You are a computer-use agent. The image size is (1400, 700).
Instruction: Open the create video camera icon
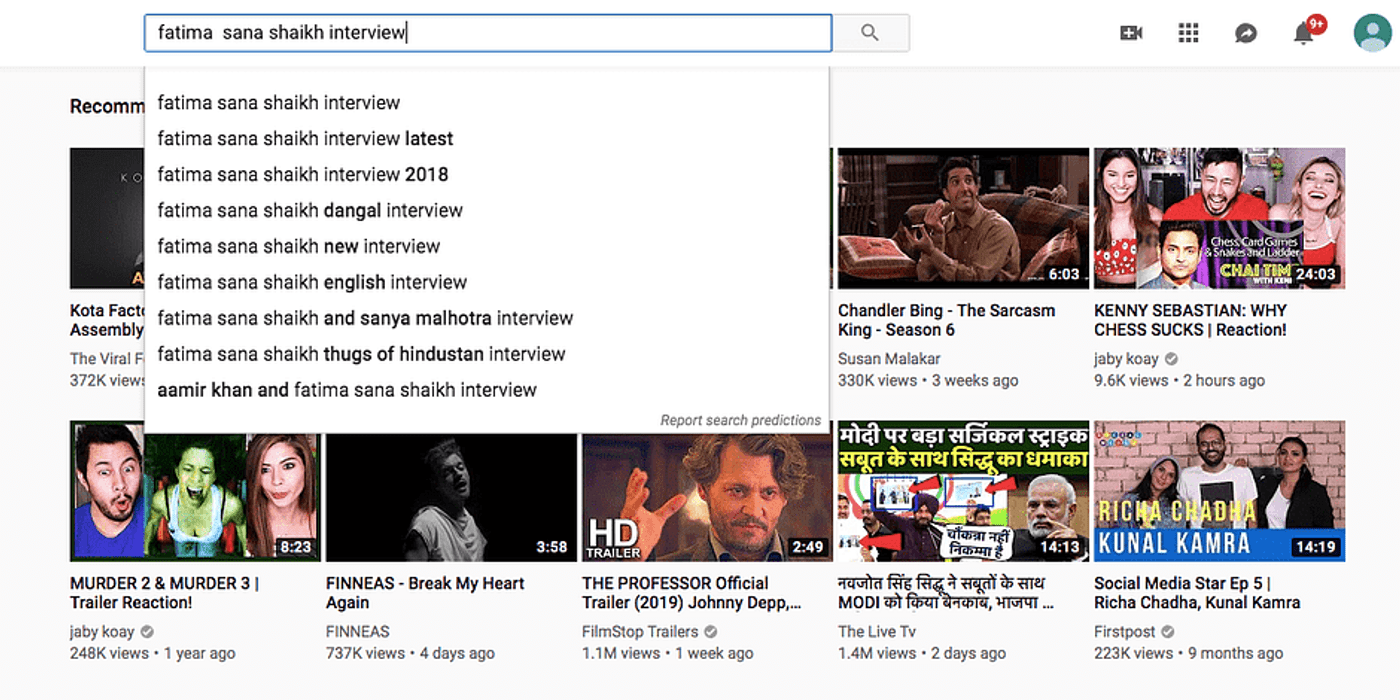point(1131,33)
